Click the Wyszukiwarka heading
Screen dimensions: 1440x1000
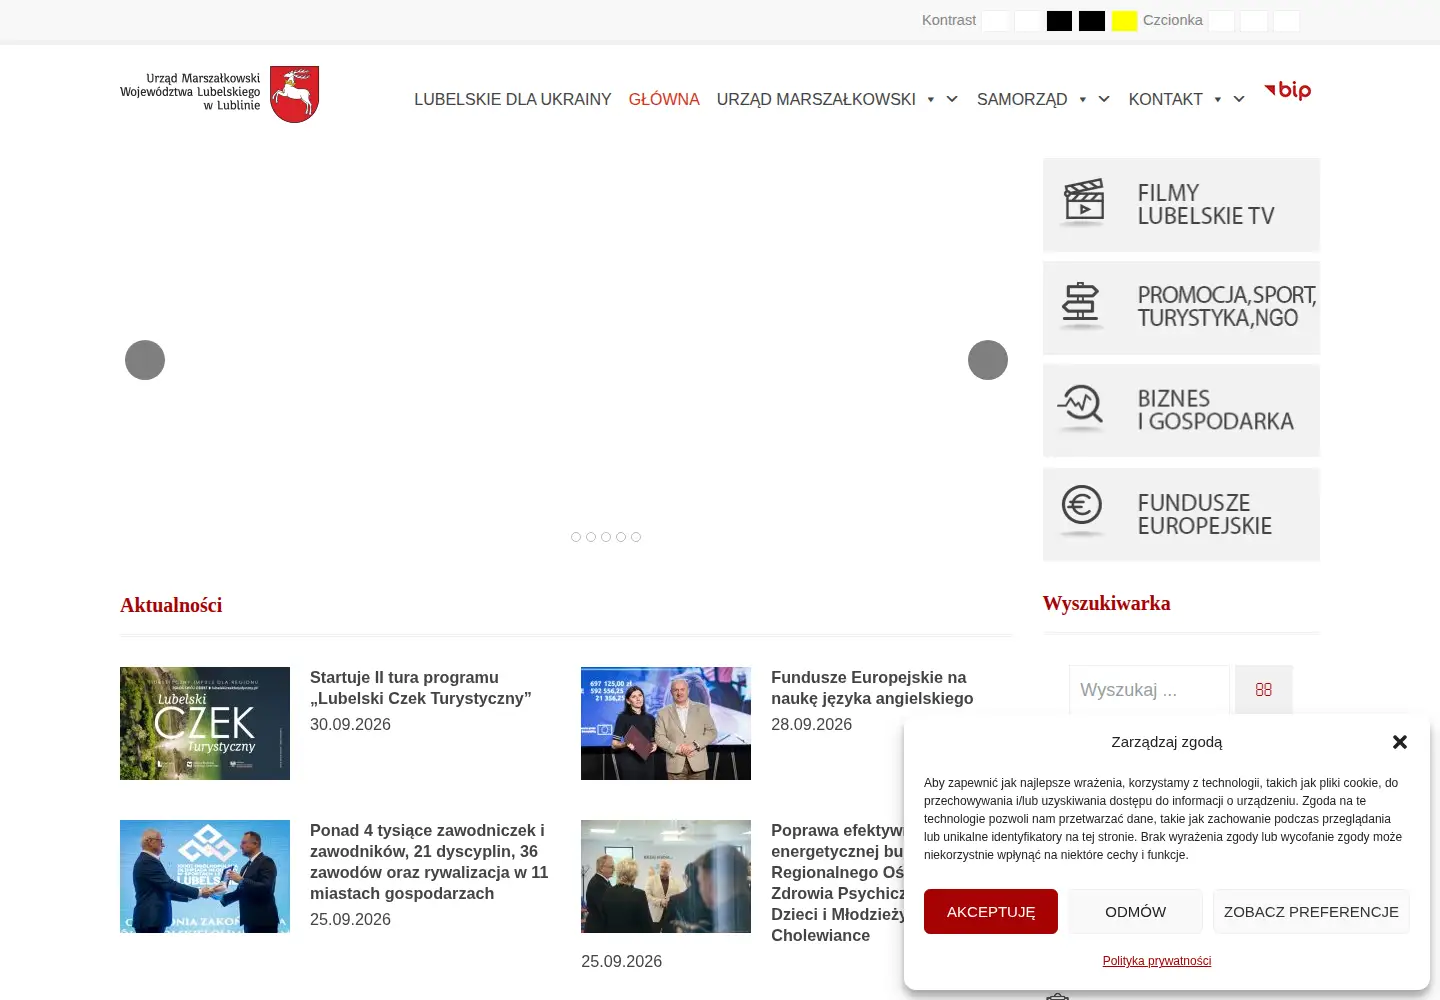(1106, 603)
